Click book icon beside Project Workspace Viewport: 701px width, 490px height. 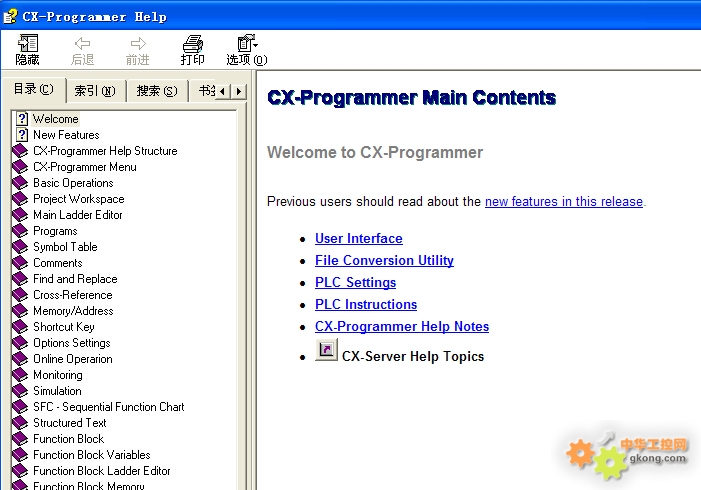(20, 199)
